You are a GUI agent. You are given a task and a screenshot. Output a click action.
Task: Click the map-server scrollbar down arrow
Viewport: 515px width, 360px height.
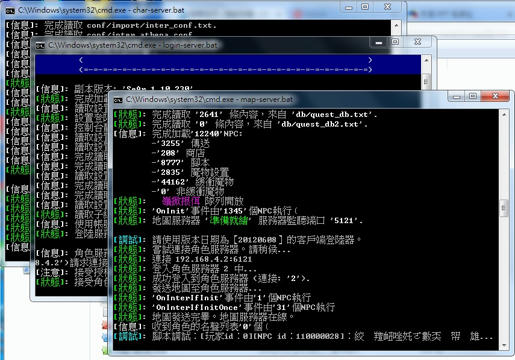pyautogui.click(x=504, y=346)
